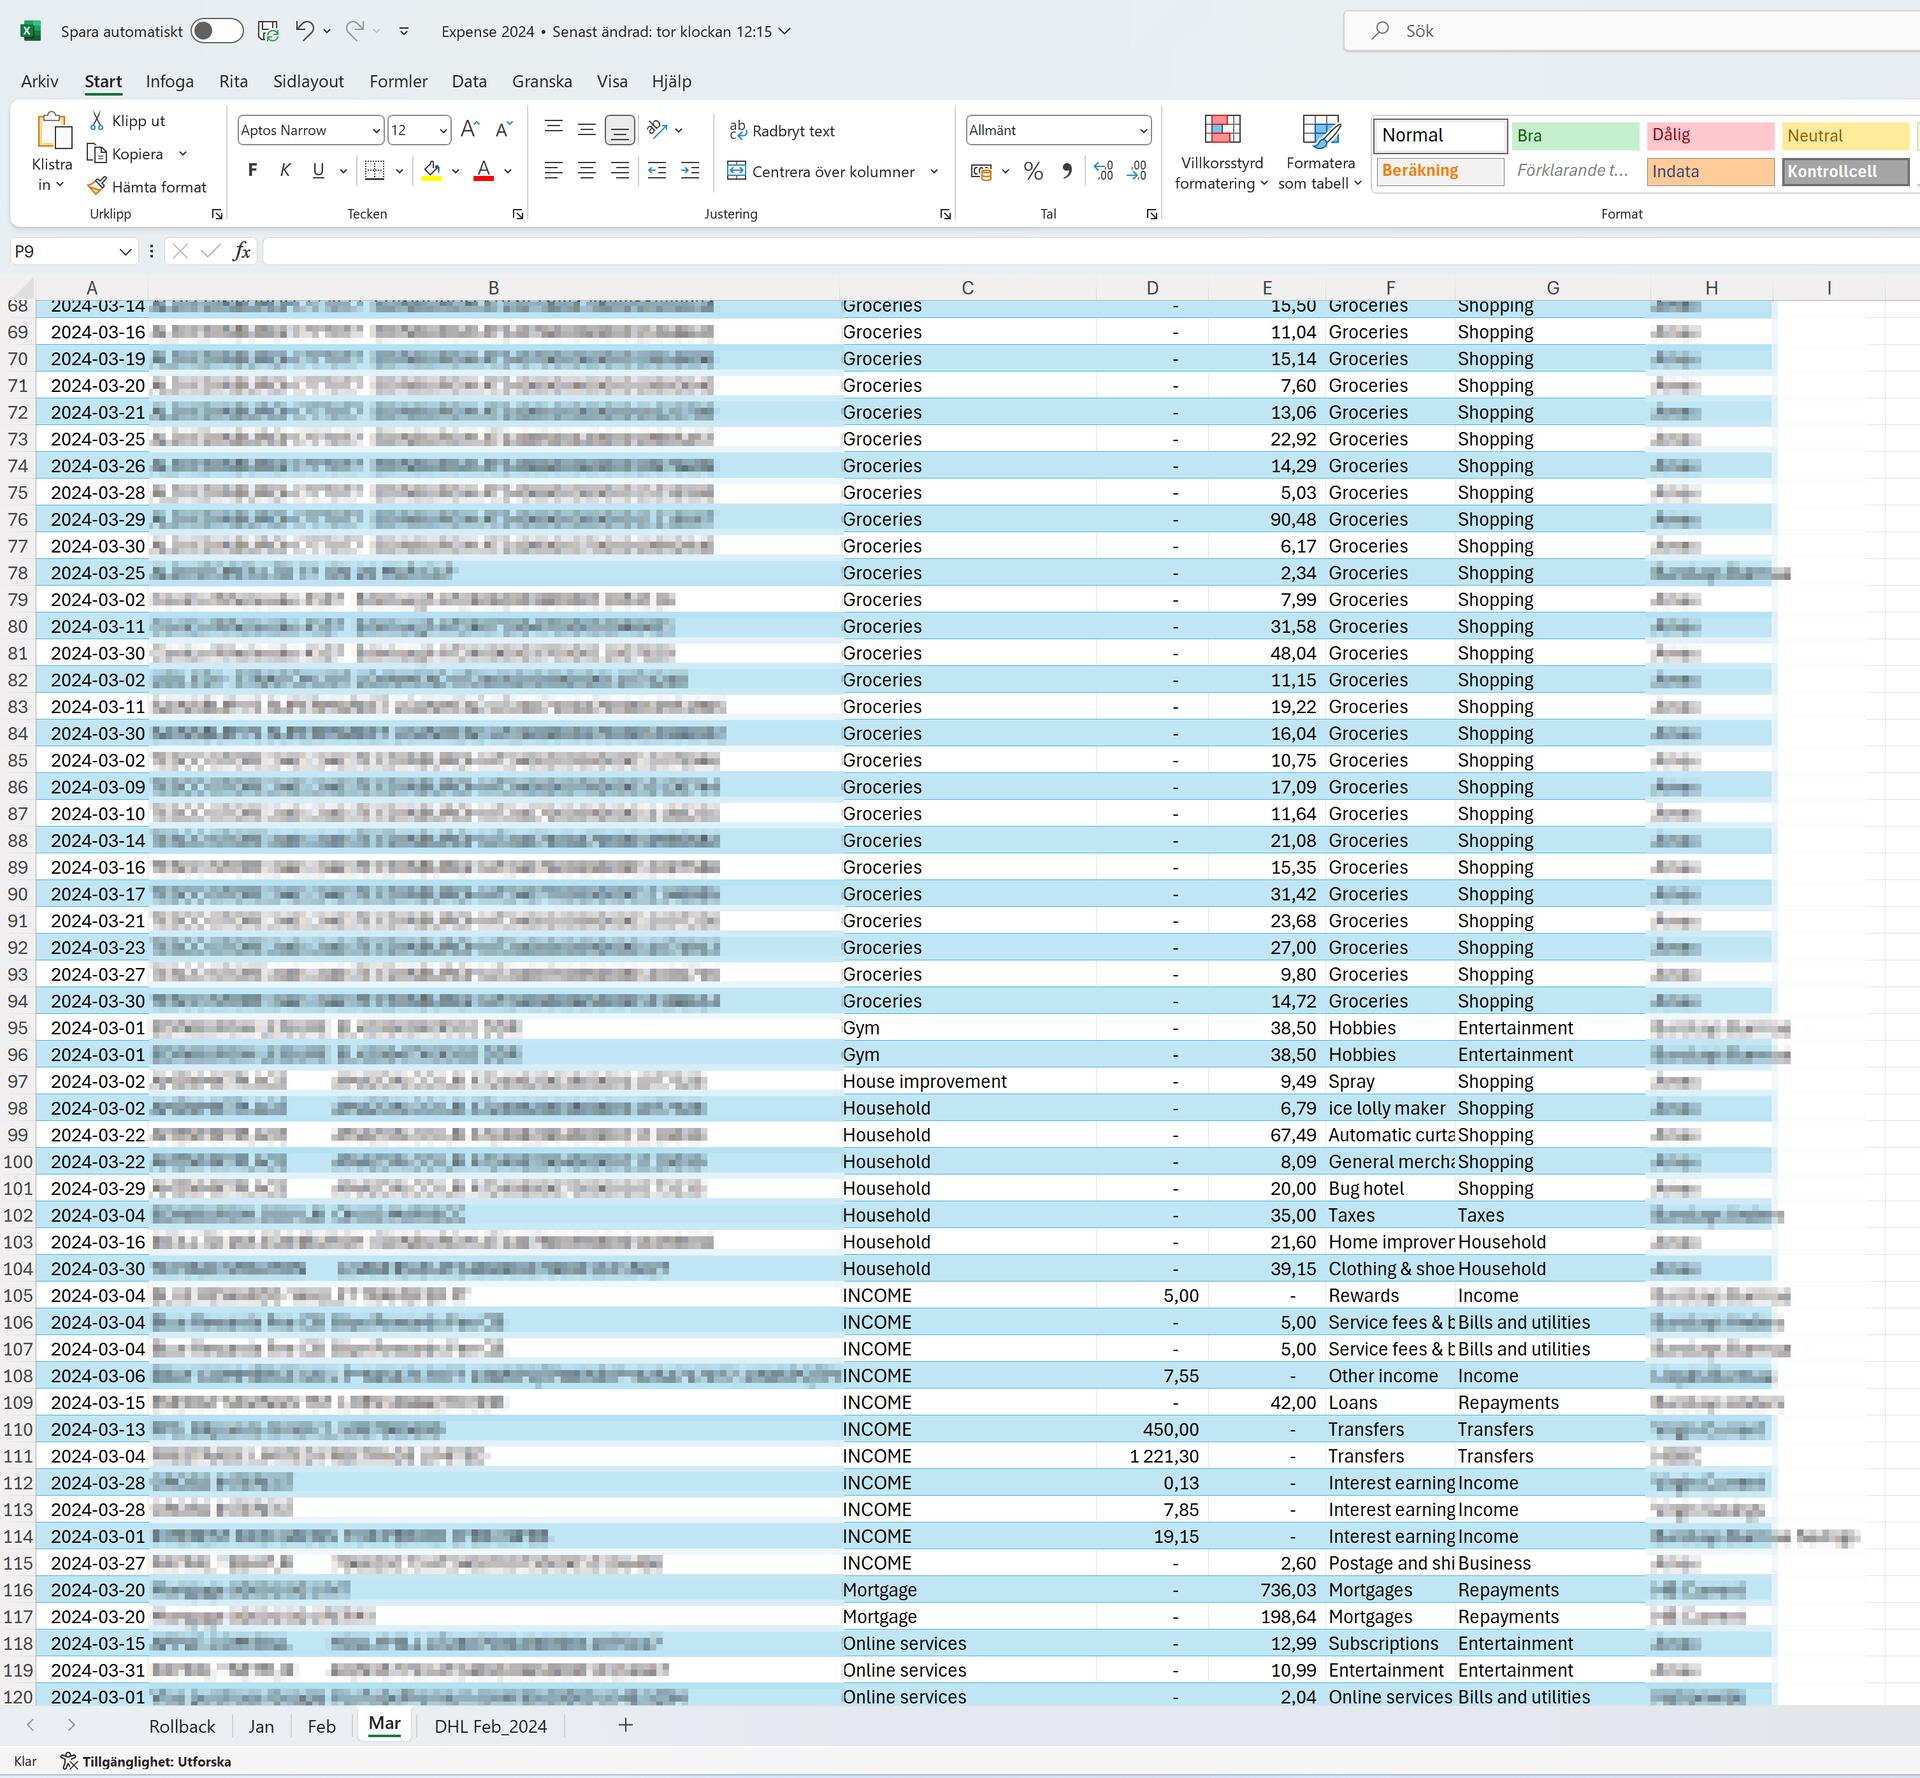
Task: Apply the Beräkning cell style
Action: [1439, 171]
